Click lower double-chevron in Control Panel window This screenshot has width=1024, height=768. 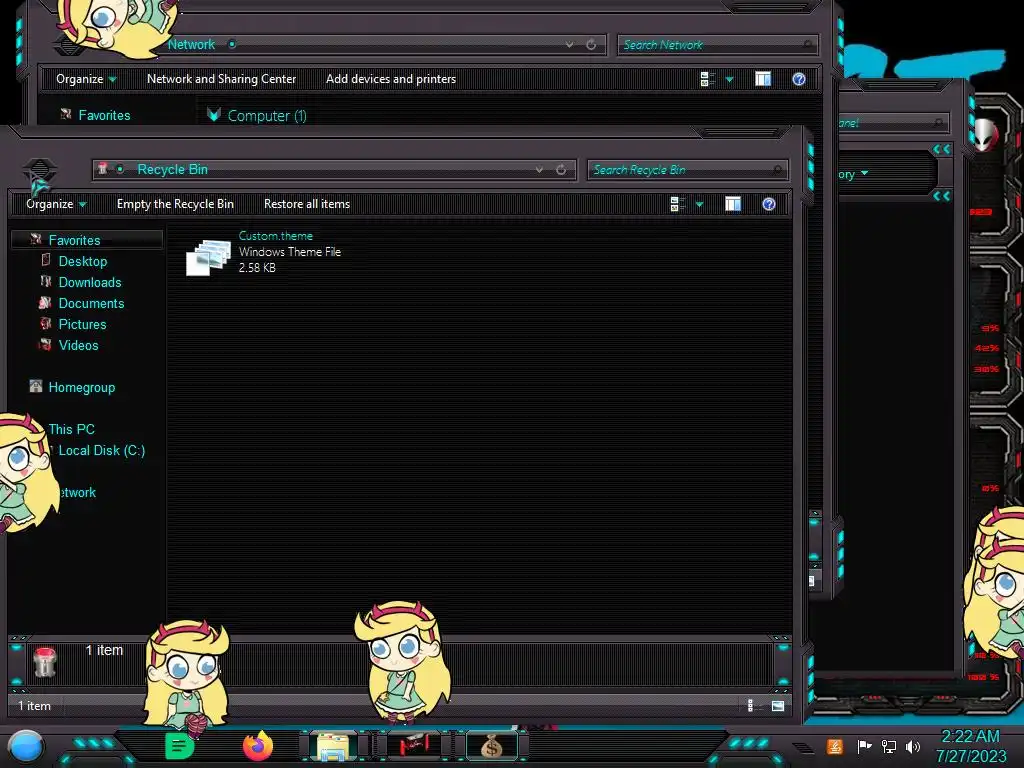942,196
